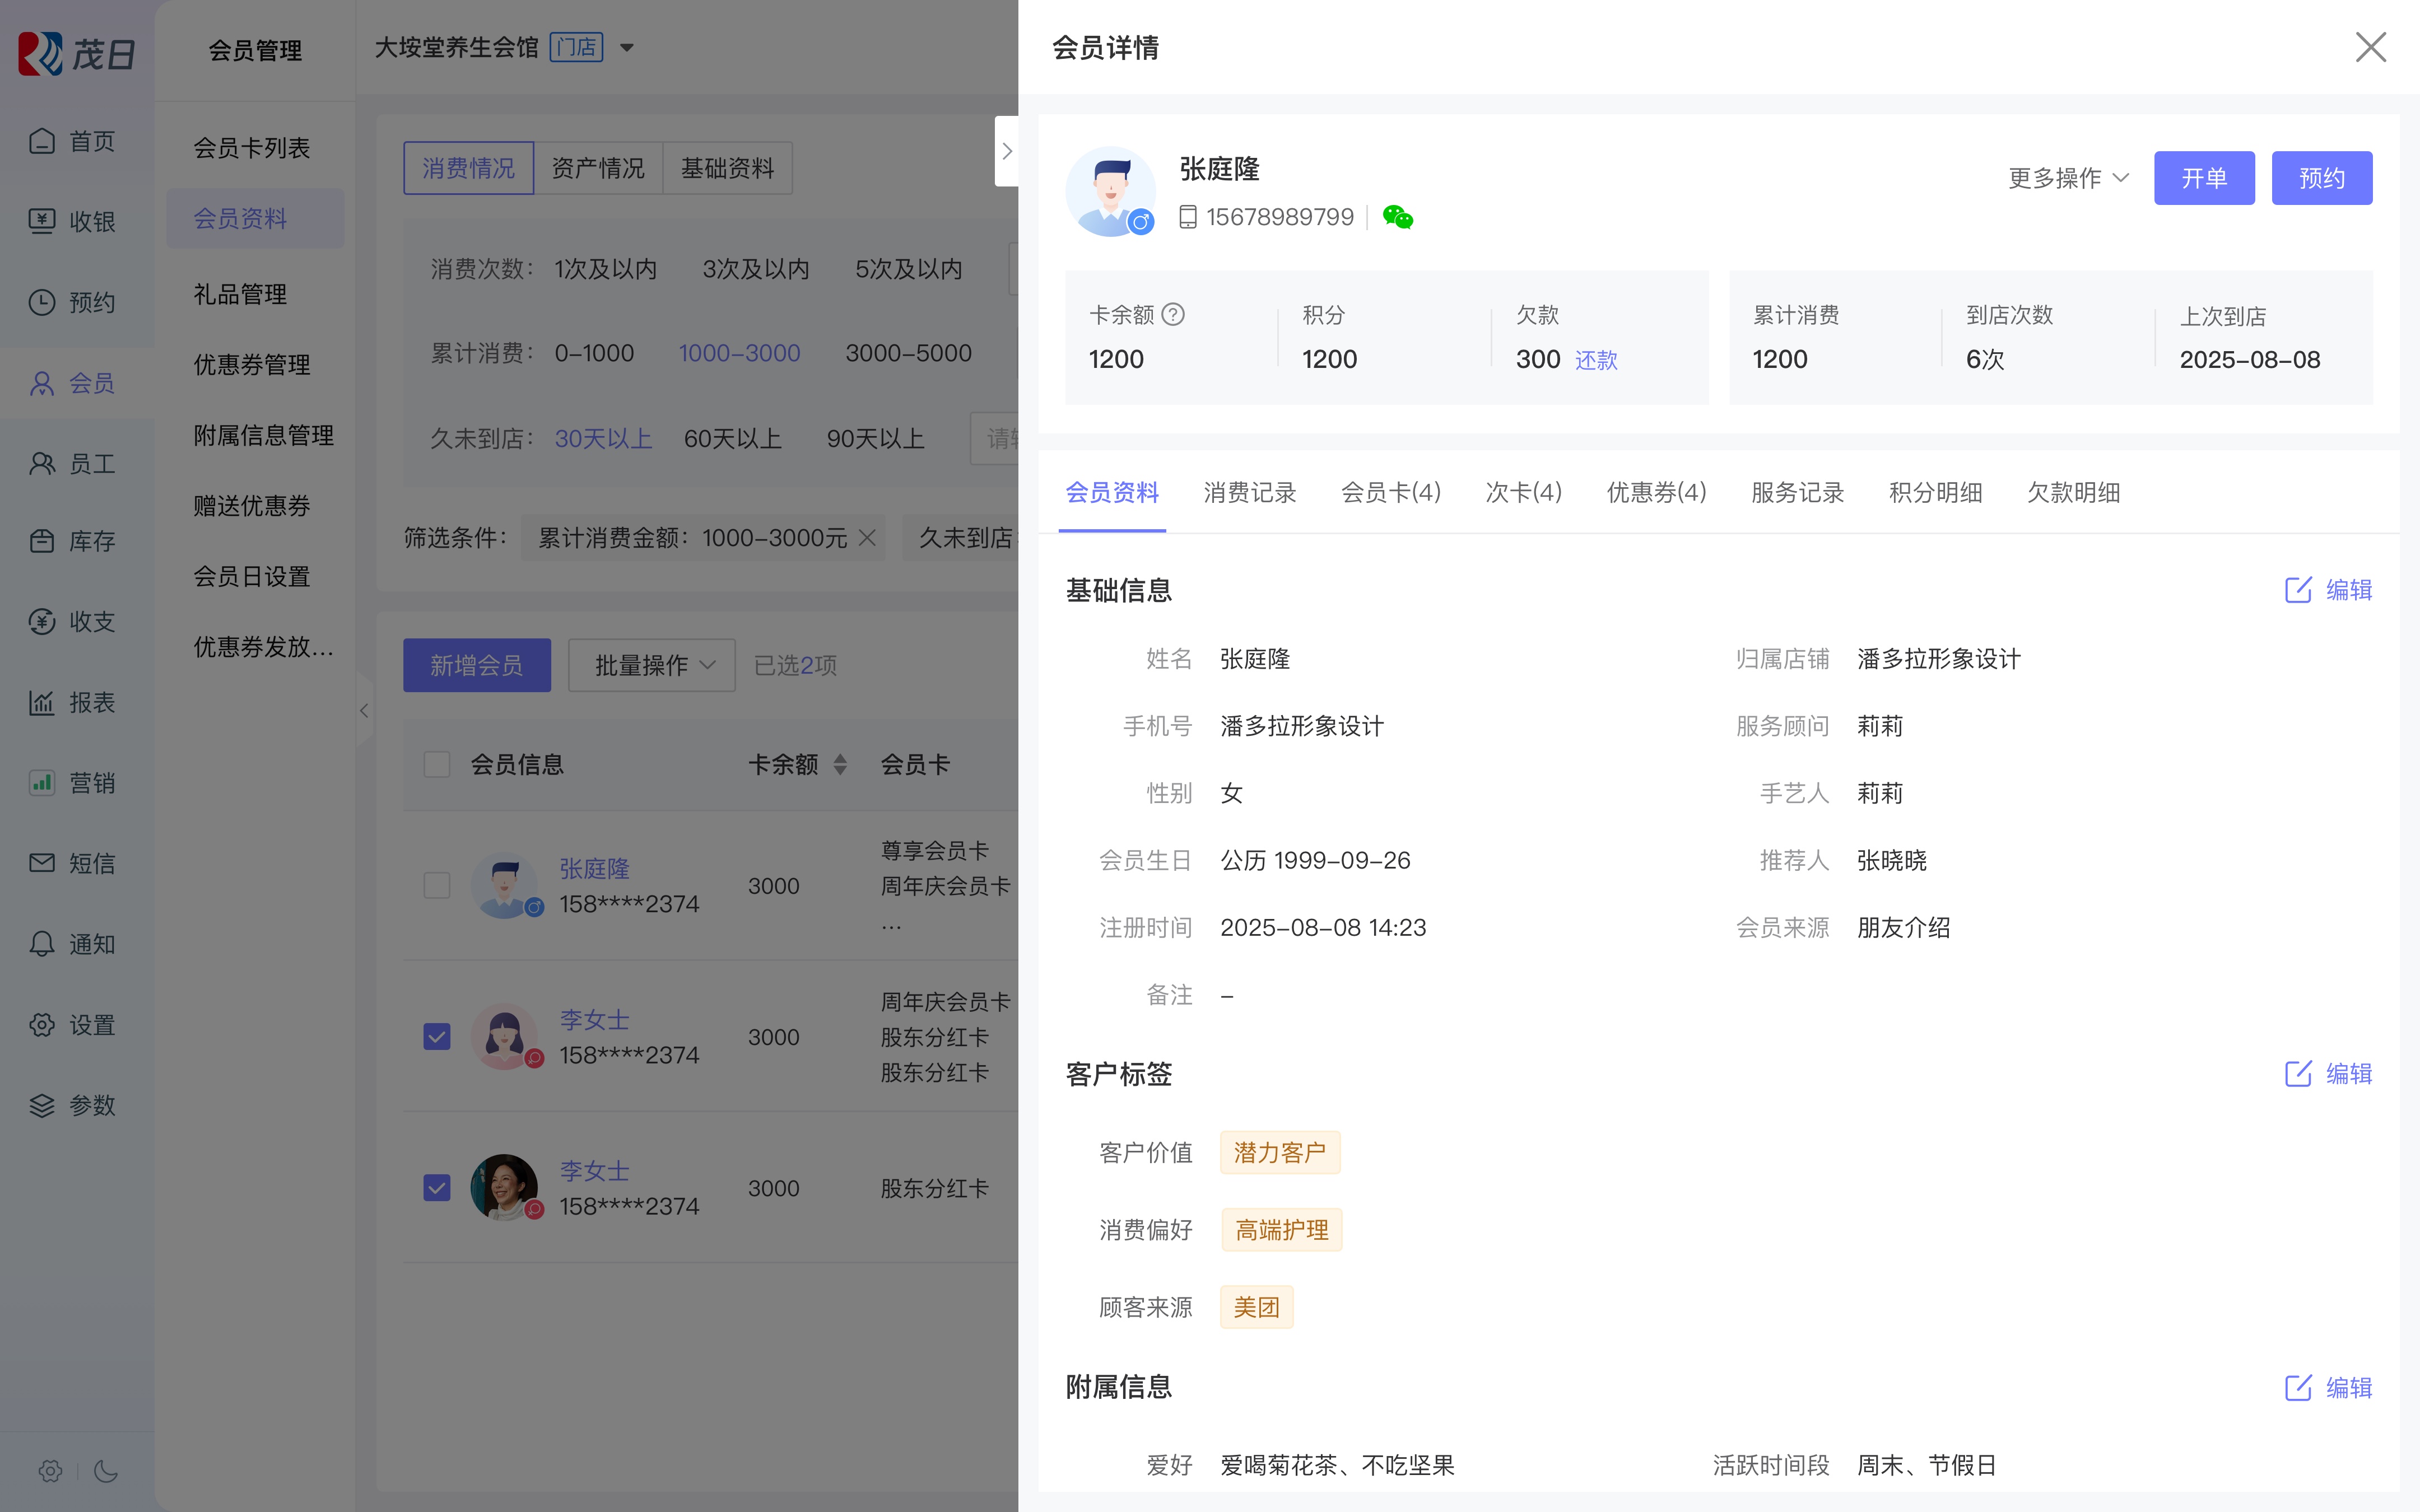This screenshot has width=2420, height=1512.
Task: Uncheck the first 李女士 member checkbox
Action: click(x=437, y=1036)
